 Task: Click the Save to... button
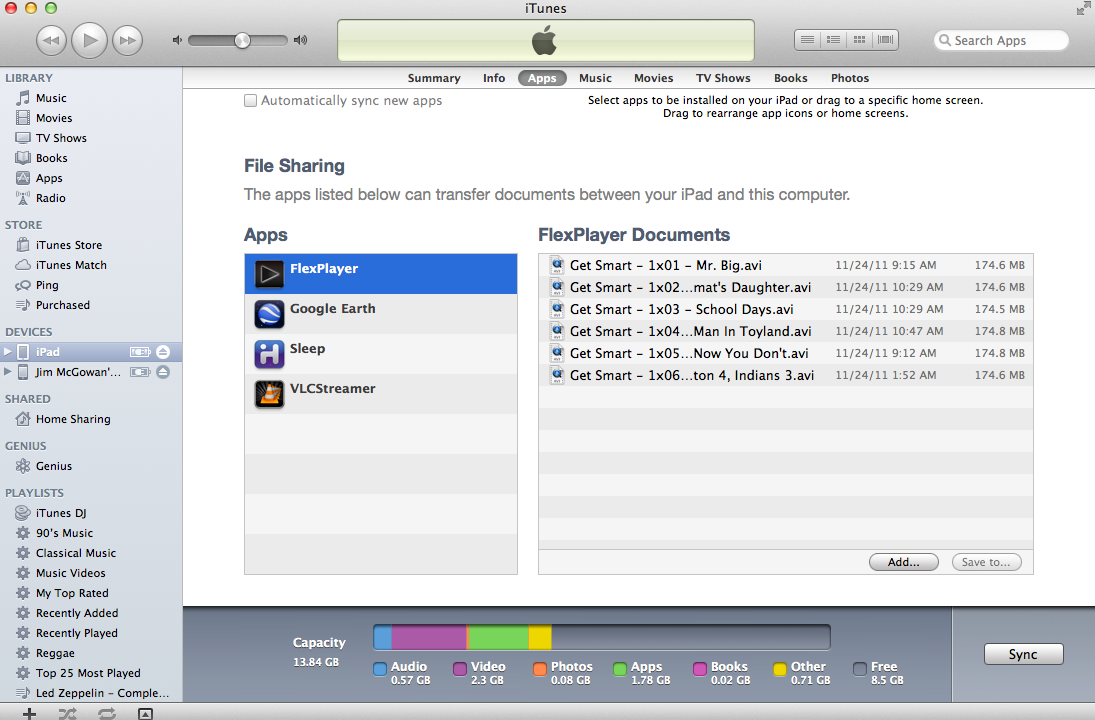(986, 562)
